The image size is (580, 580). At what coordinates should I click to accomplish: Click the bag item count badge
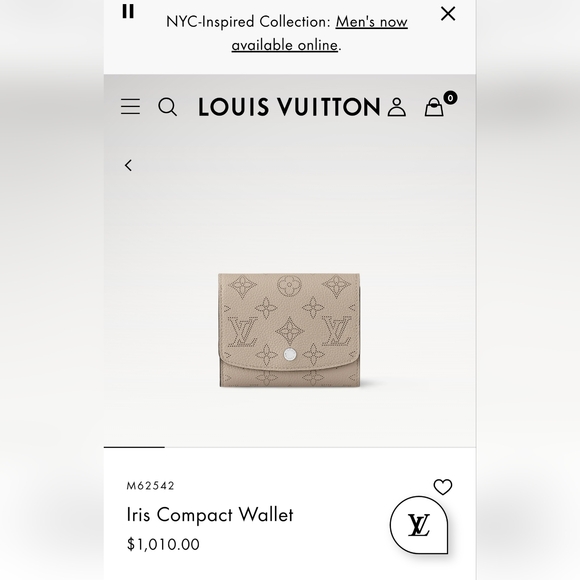coord(450,98)
